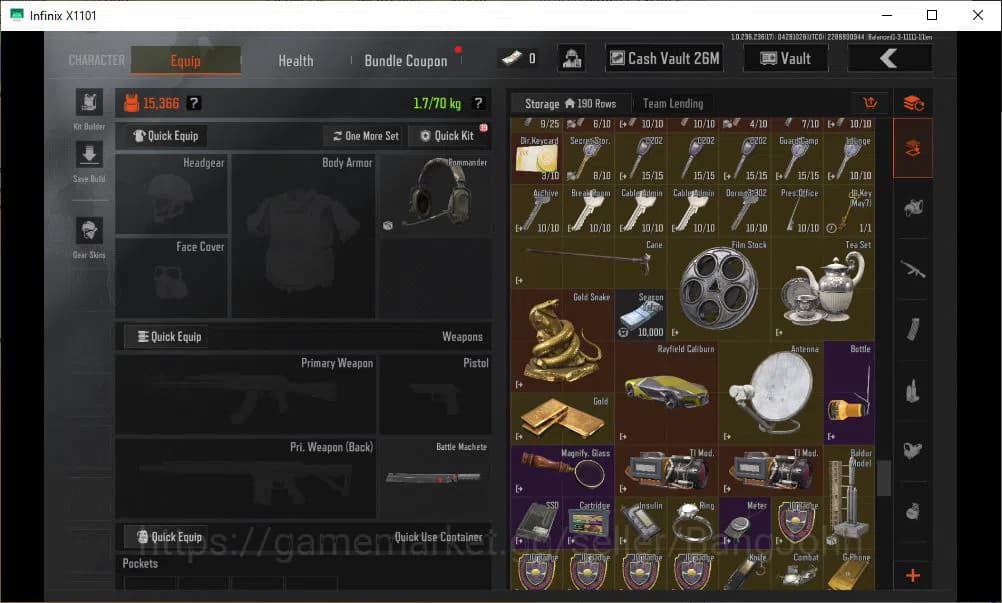Select the rifle category filter icon

[912, 269]
